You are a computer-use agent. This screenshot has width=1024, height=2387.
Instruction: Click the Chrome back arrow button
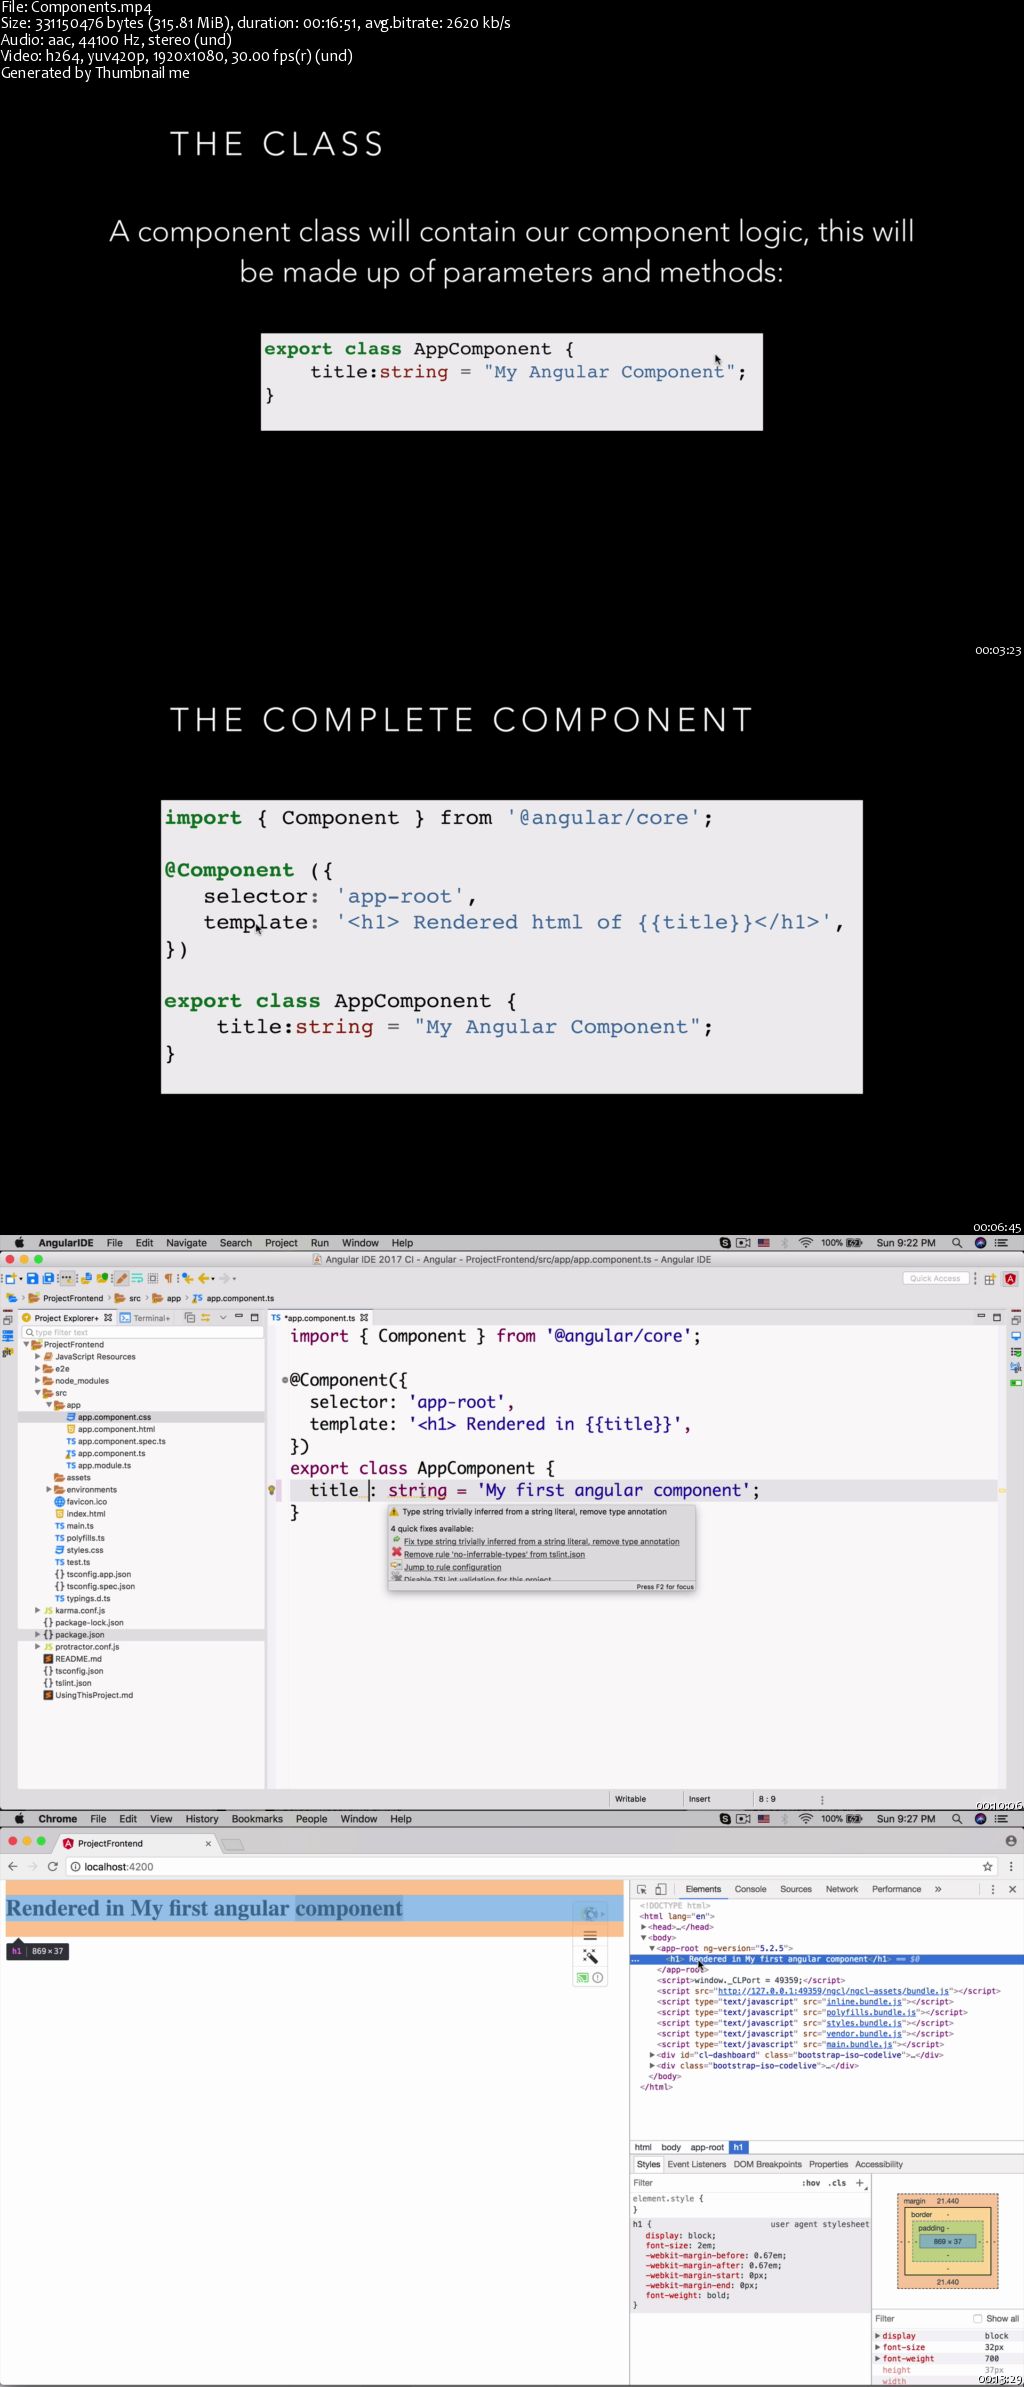click(x=12, y=1867)
